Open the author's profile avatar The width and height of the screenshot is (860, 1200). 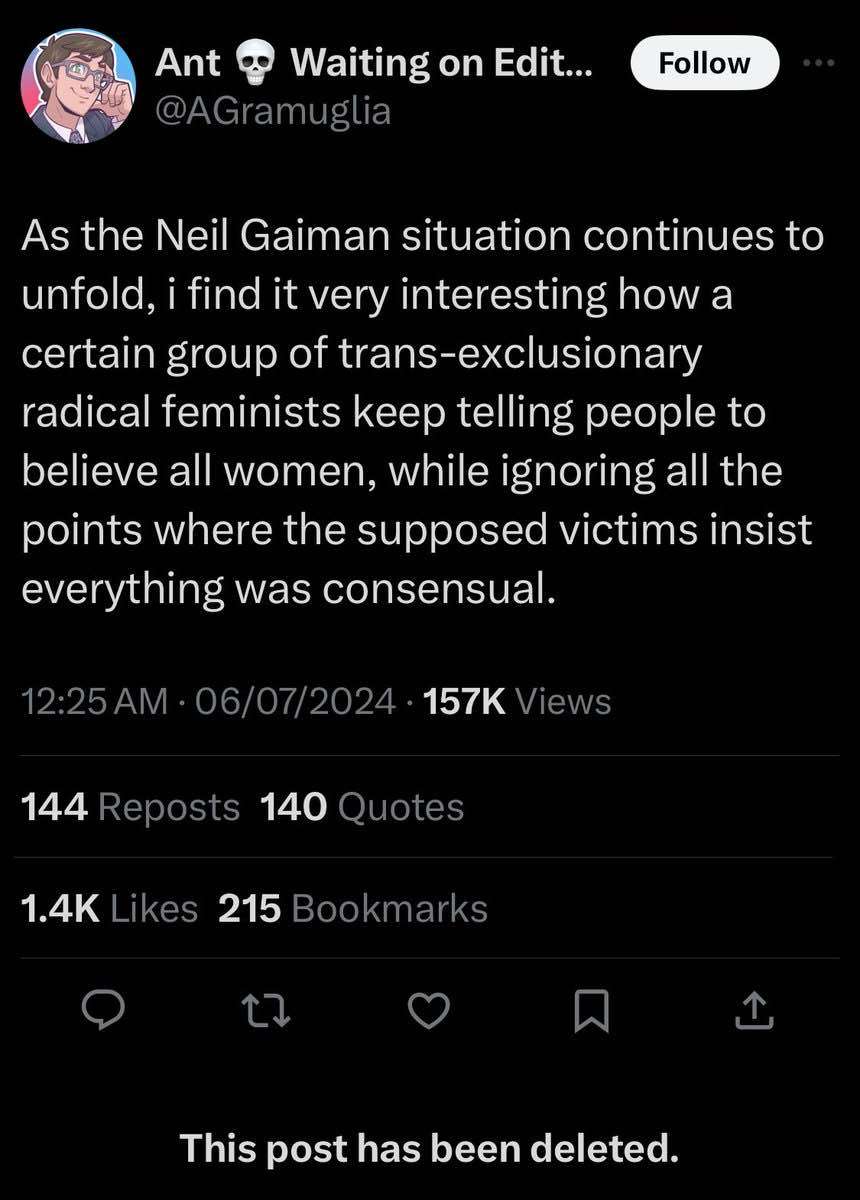[x=79, y=86]
